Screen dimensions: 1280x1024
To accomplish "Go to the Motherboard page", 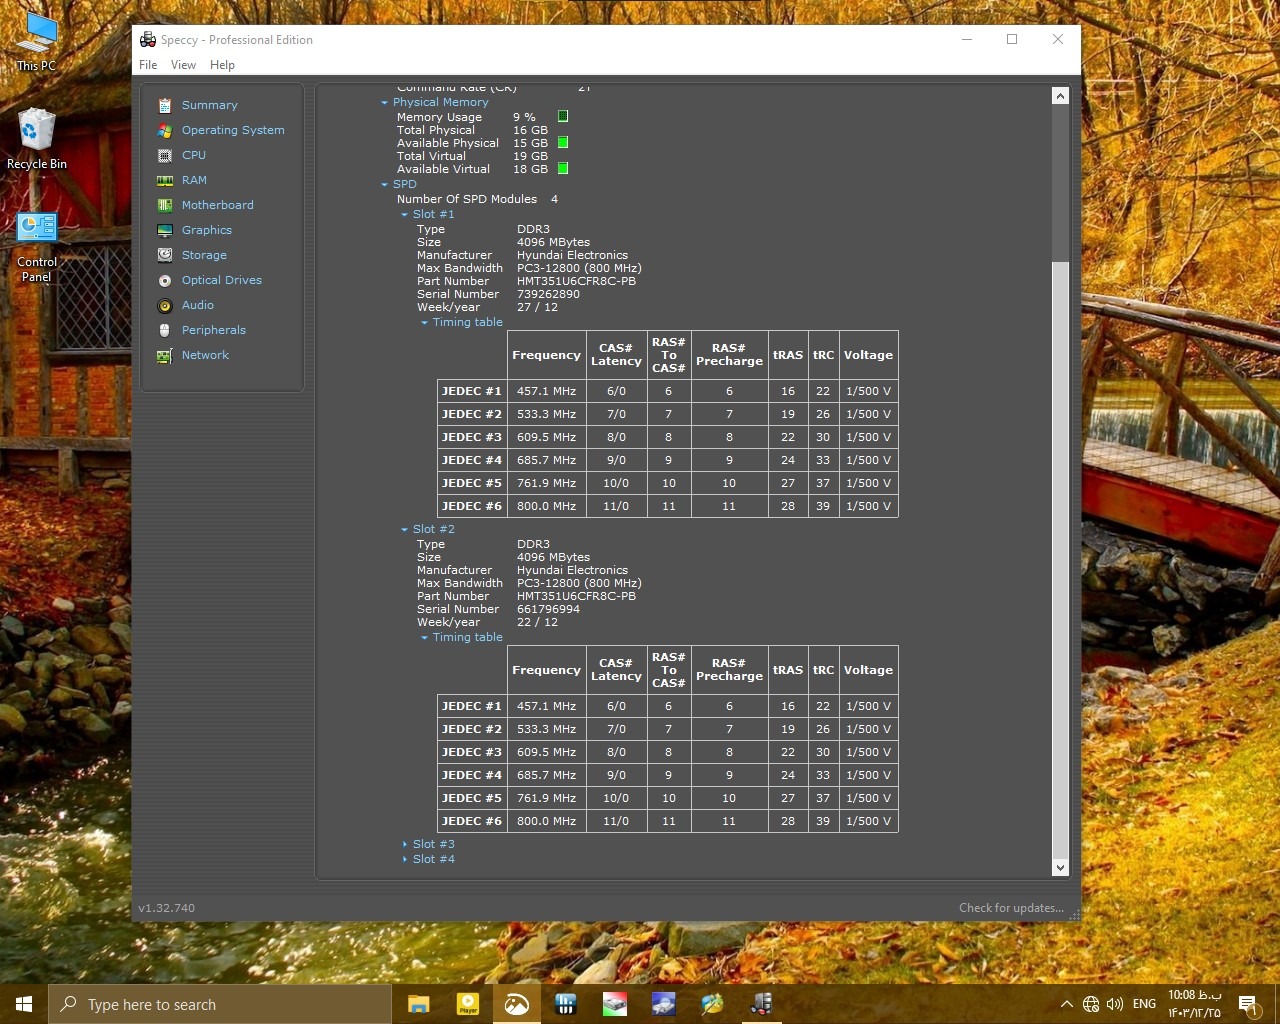I will pyautogui.click(x=218, y=205).
